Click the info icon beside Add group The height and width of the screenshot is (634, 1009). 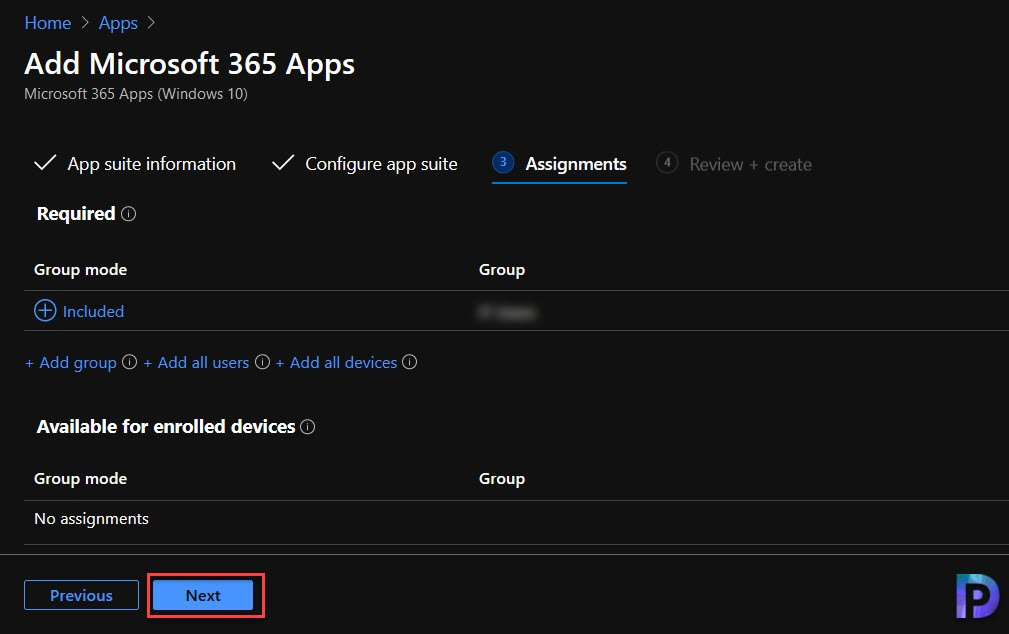129,362
